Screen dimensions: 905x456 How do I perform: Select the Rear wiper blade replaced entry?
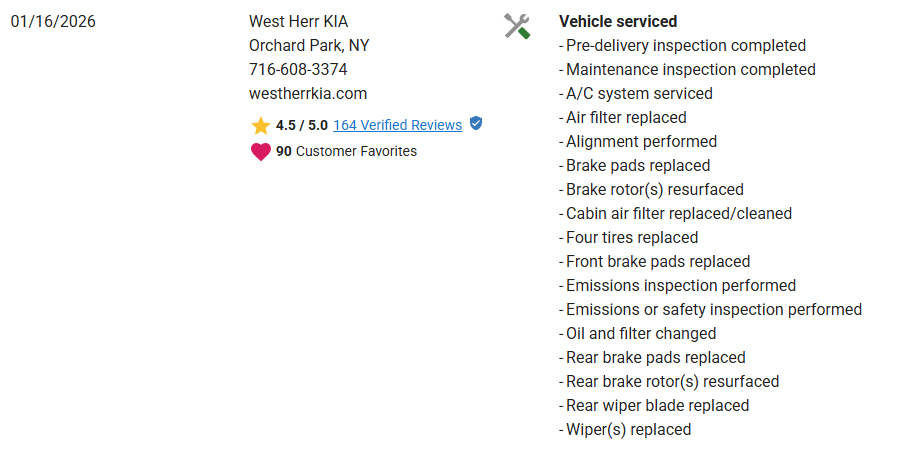657,405
